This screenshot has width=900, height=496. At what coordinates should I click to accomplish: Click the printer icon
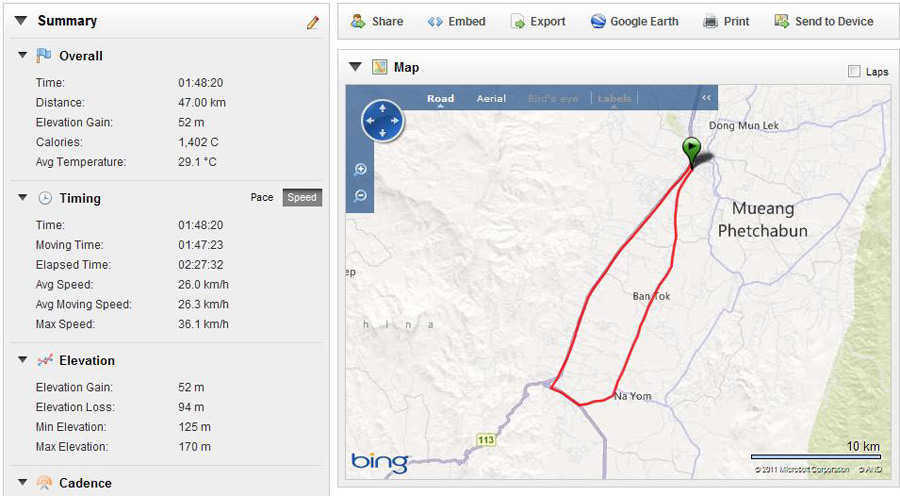pyautogui.click(x=711, y=22)
